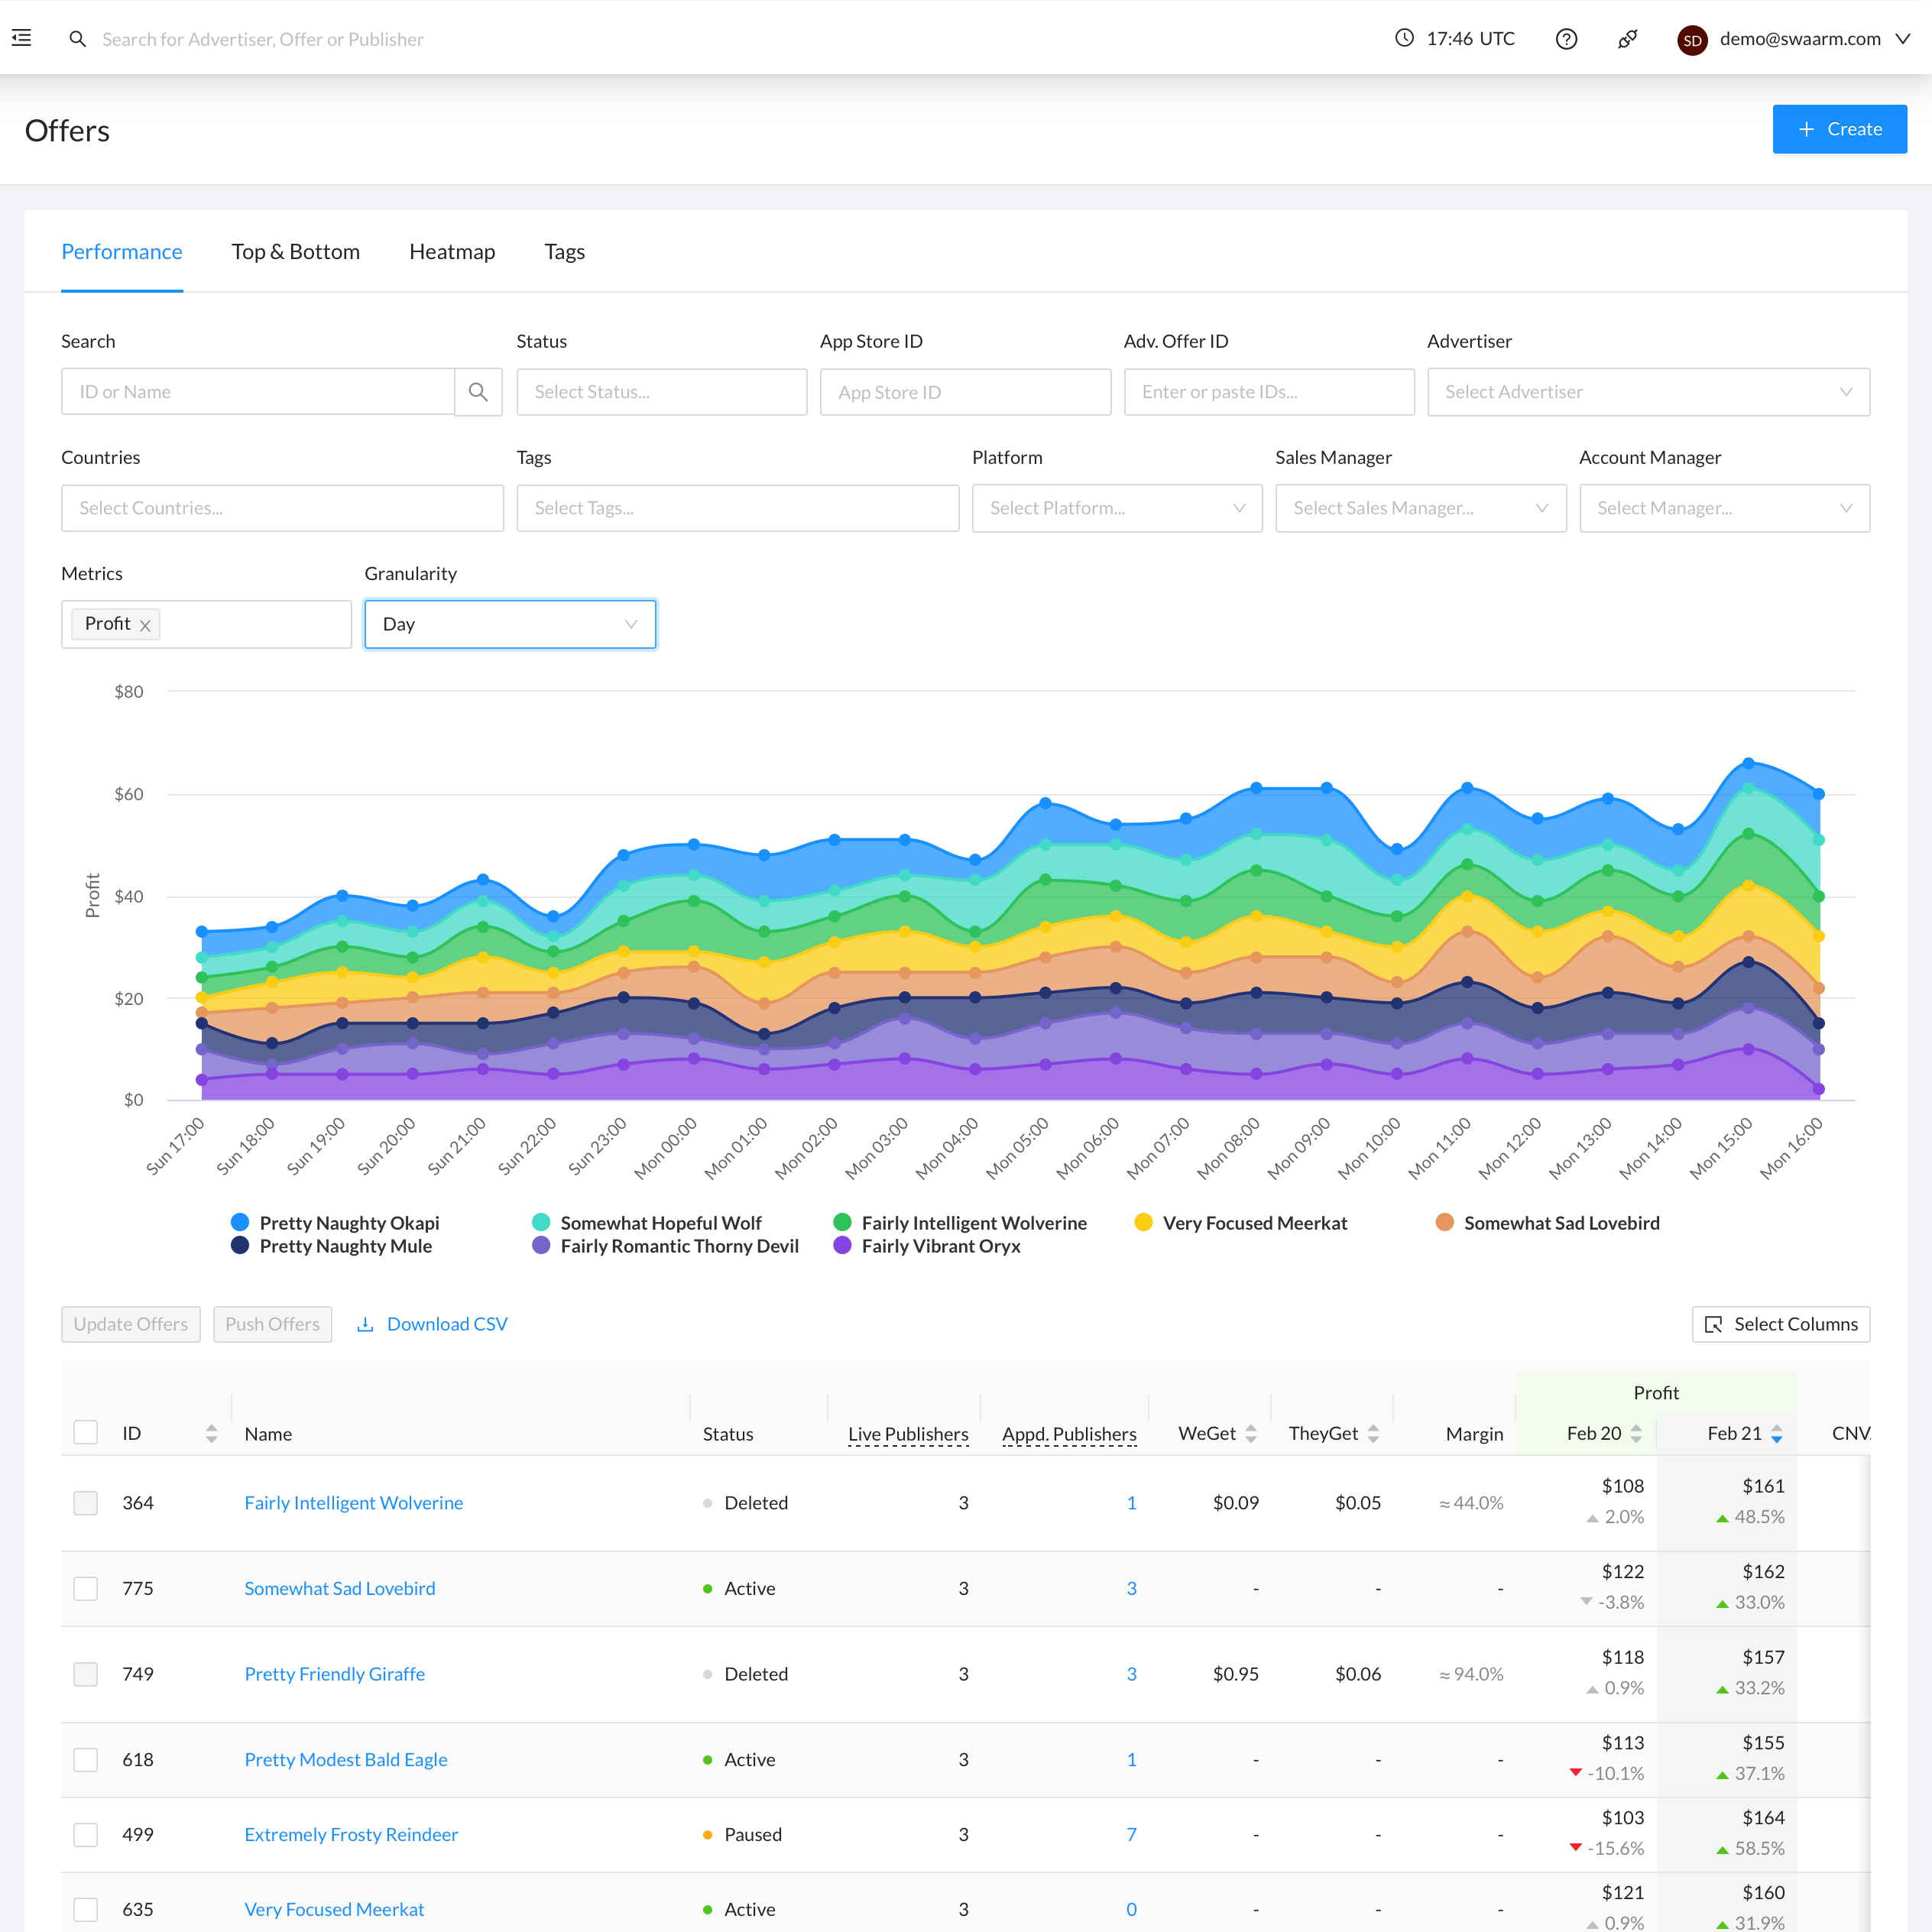Open the Select Advertiser dropdown
This screenshot has height=1932, width=1932.
pos(1648,391)
